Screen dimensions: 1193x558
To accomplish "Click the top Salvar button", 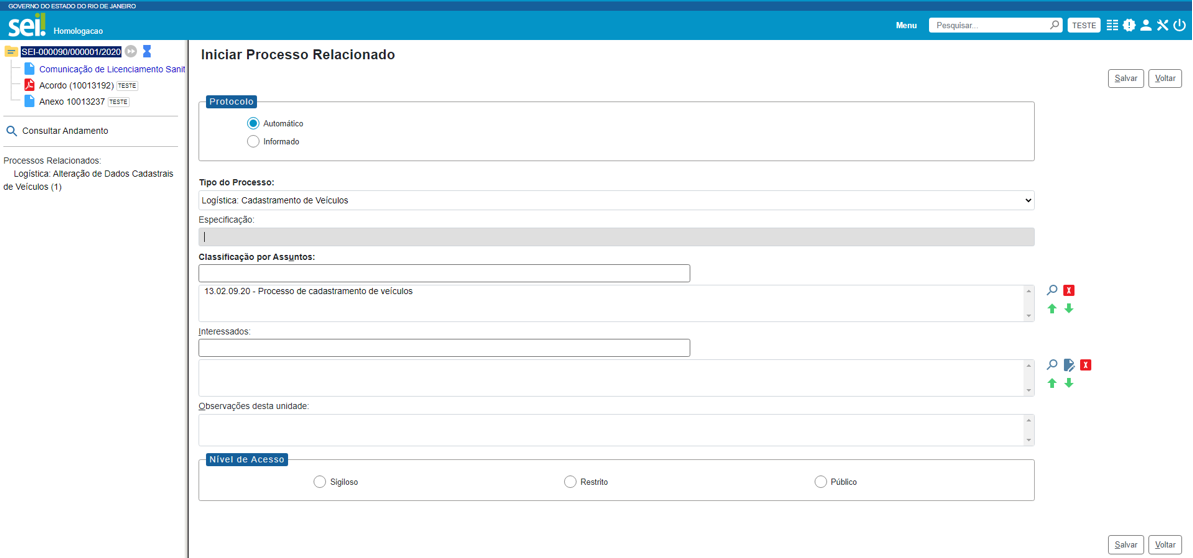I will [1125, 78].
